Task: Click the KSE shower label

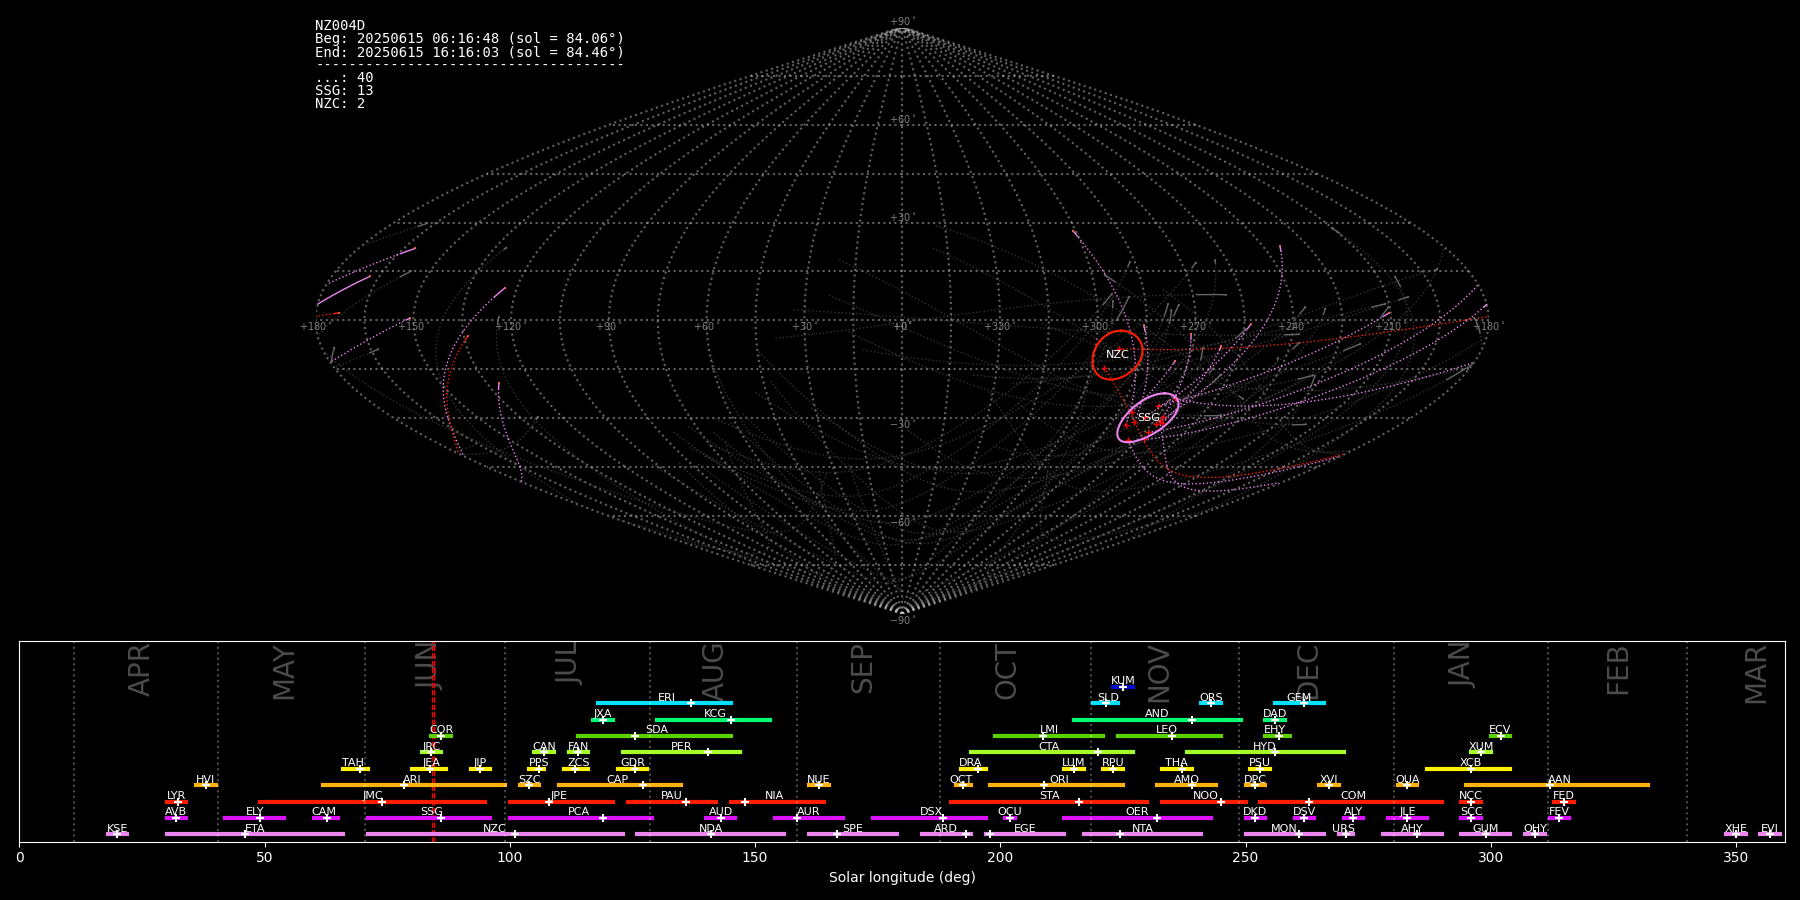Action: click(x=117, y=829)
